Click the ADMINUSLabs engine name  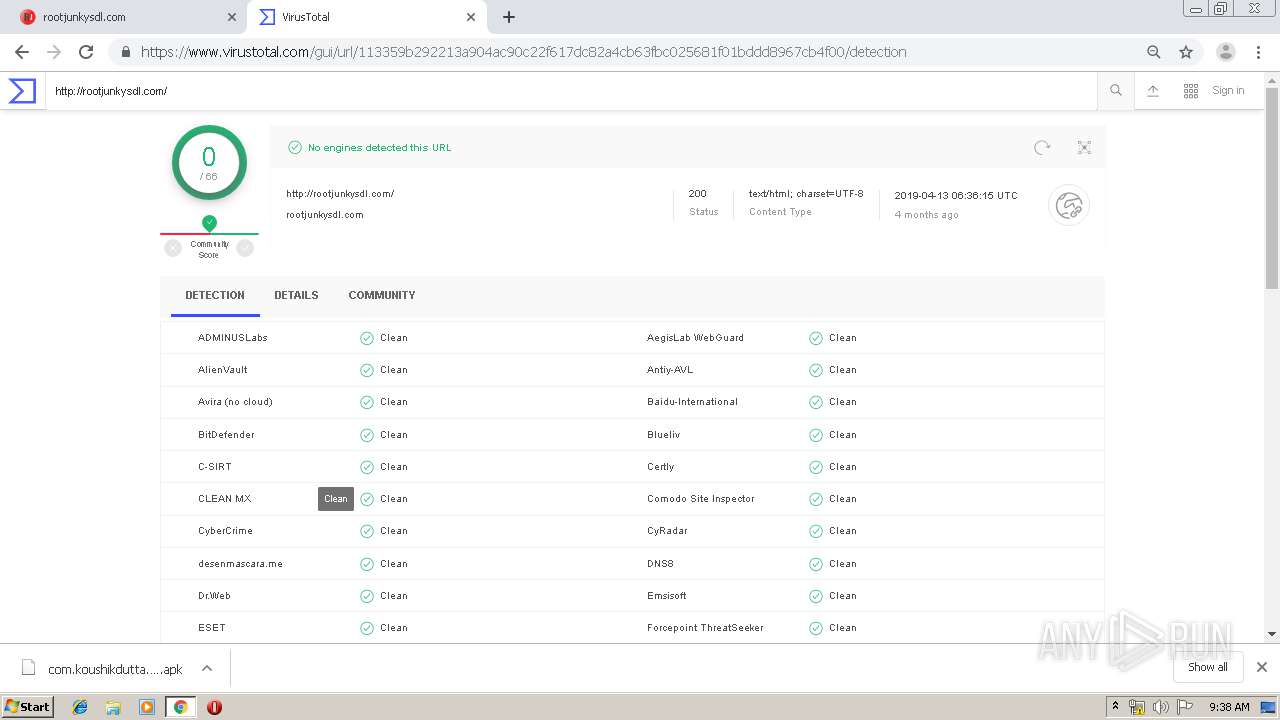[233, 338]
